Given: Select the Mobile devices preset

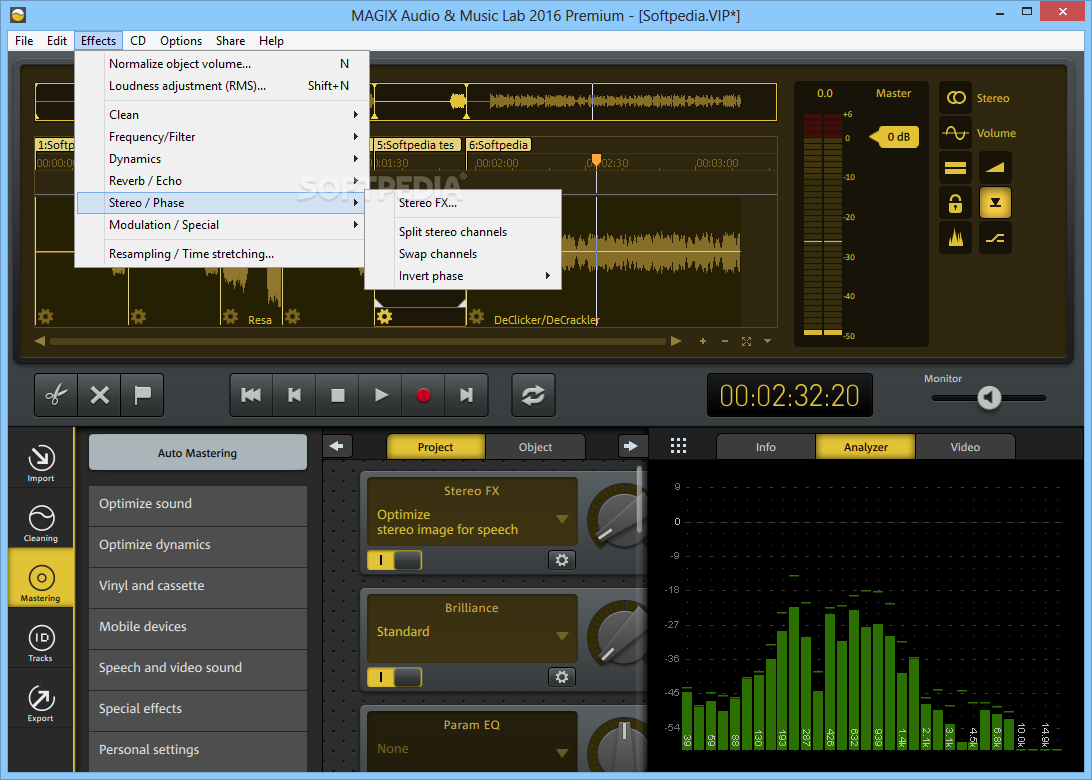Looking at the screenshot, I should pyautogui.click(x=198, y=627).
